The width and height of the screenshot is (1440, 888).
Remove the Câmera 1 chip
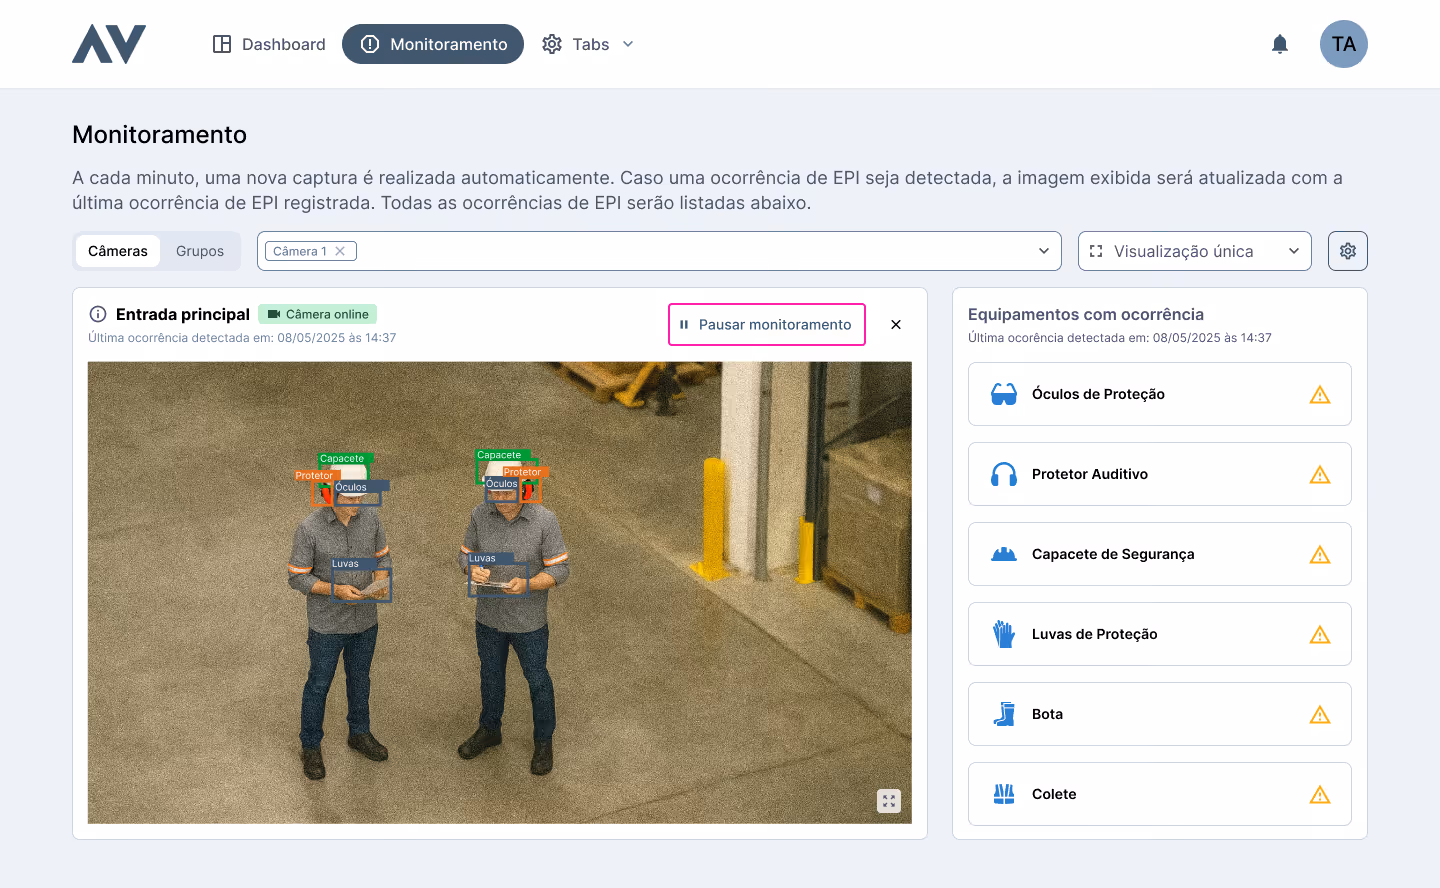340,251
